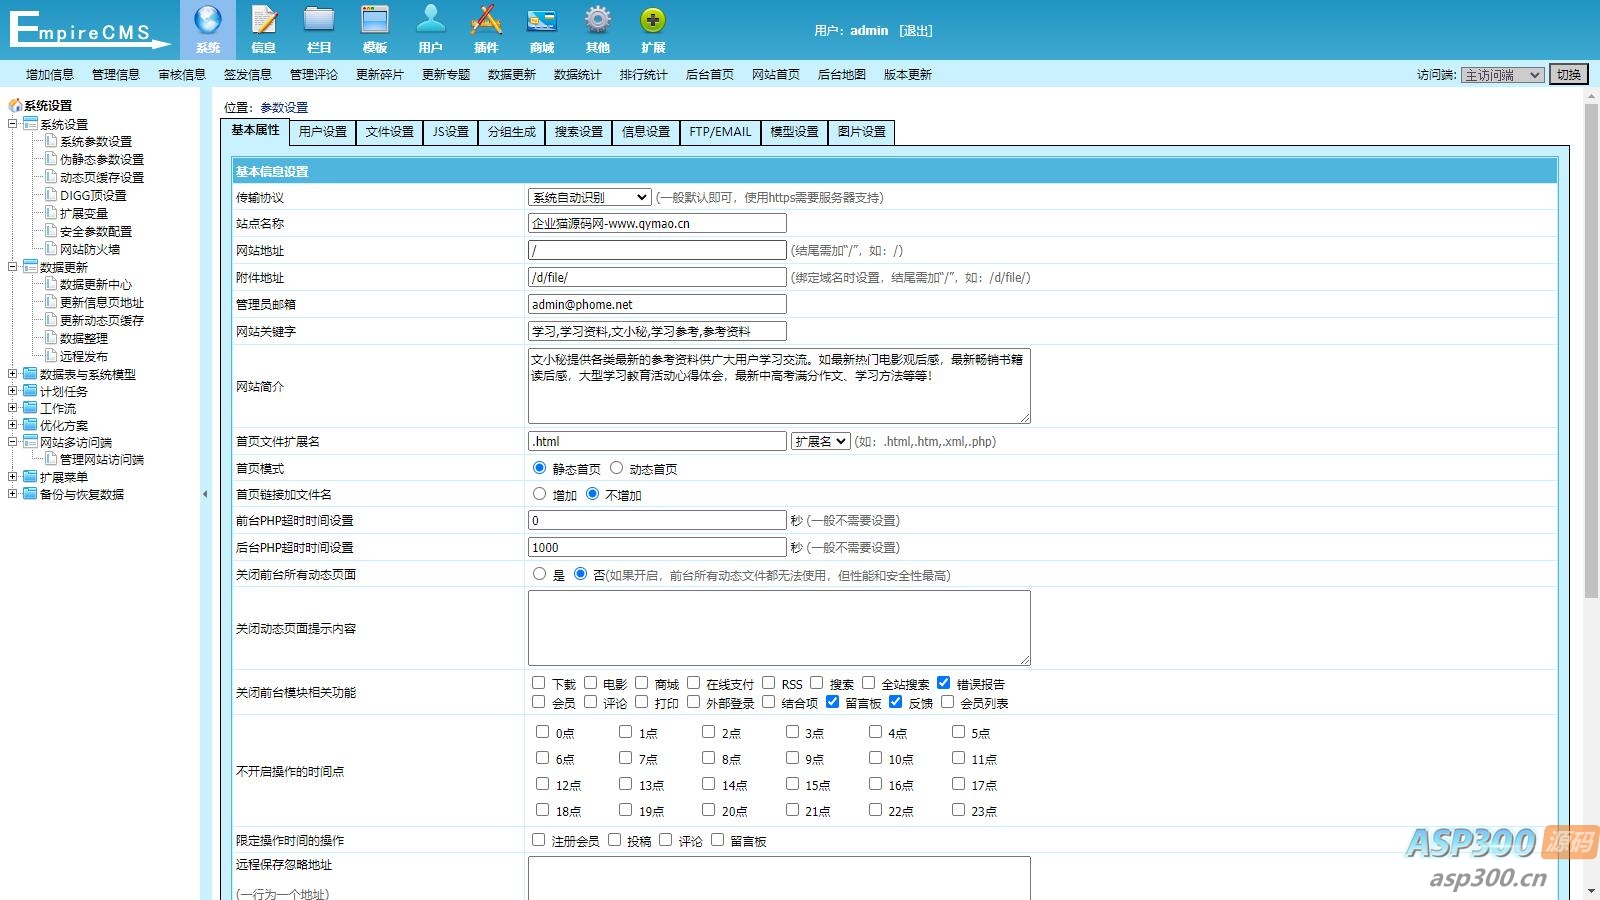The width and height of the screenshot is (1600, 900).
Task: Switch to the 用户设置 tab
Action: (323, 132)
